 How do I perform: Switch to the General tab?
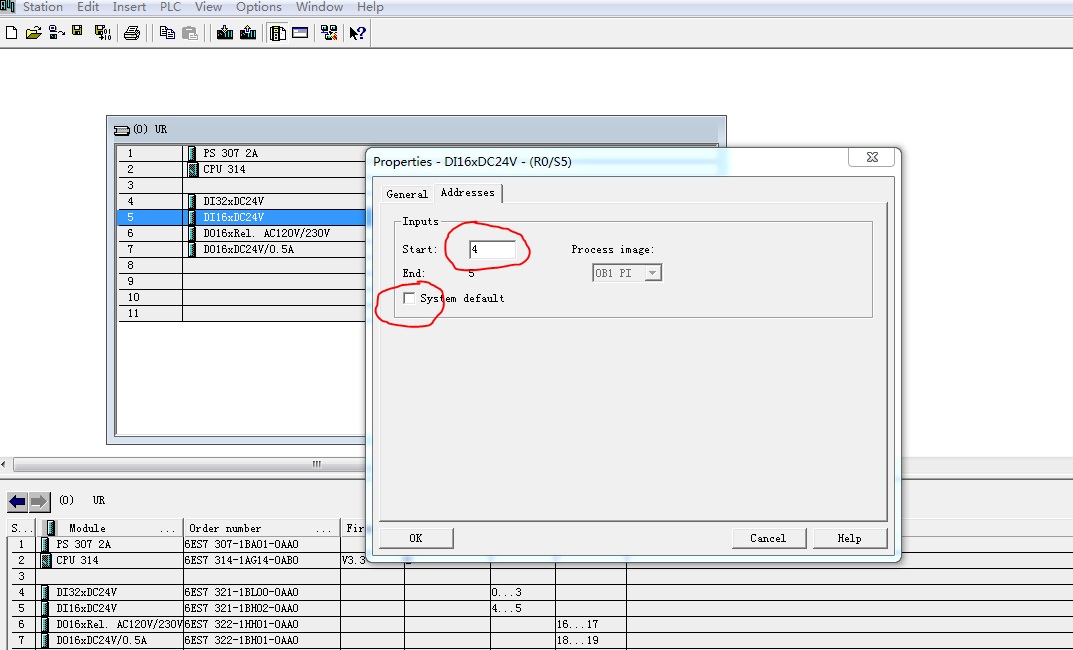(406, 194)
